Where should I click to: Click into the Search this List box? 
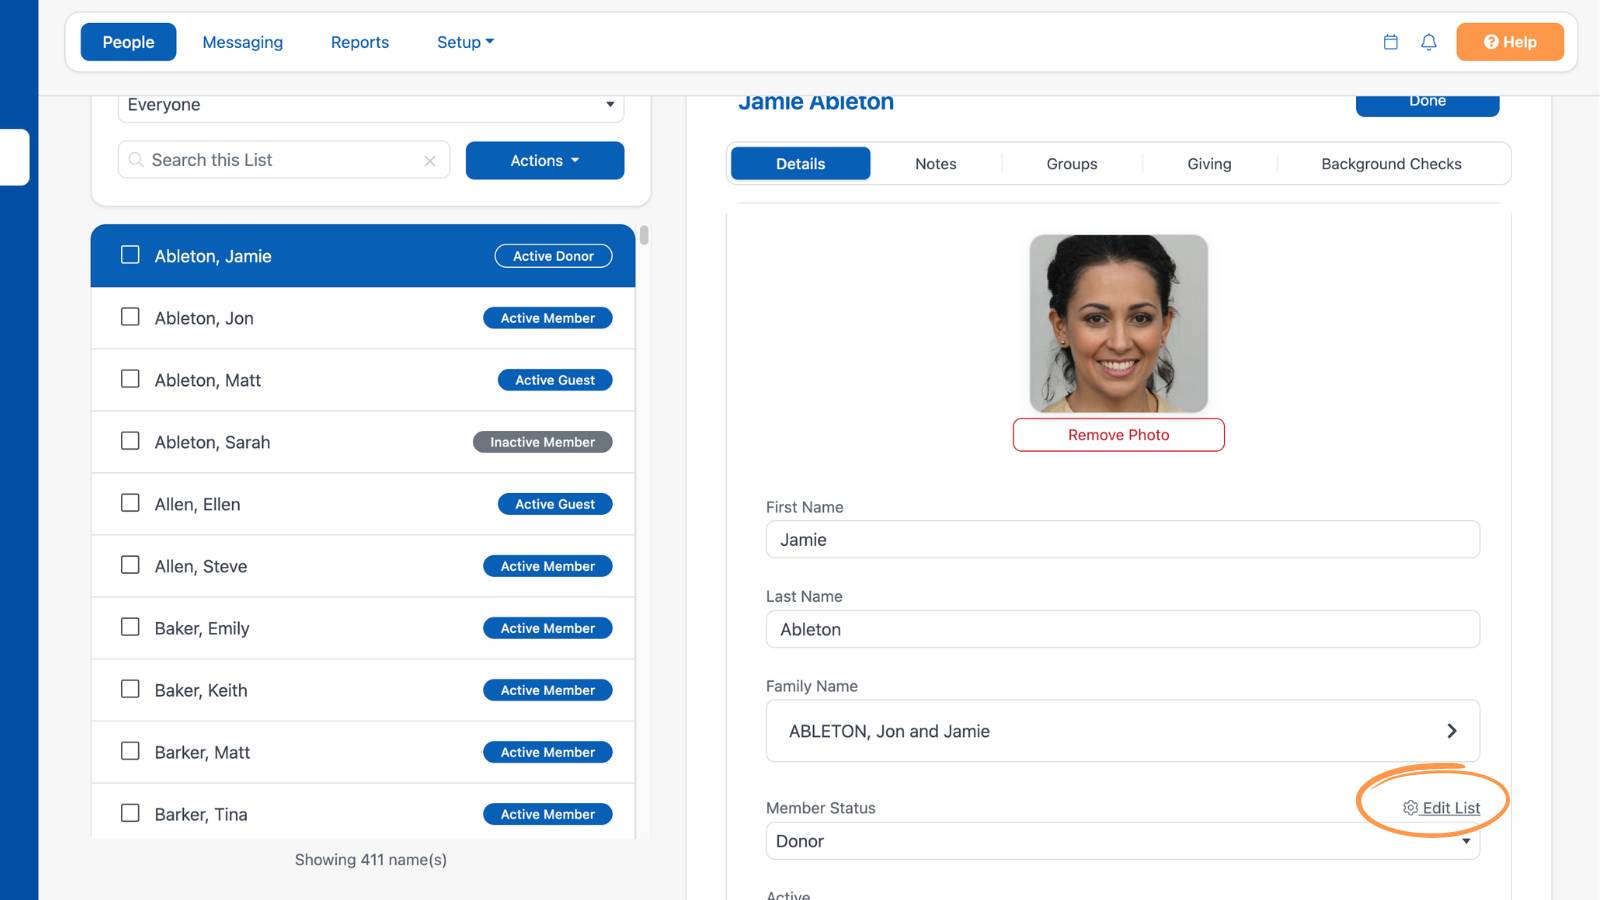coord(284,160)
